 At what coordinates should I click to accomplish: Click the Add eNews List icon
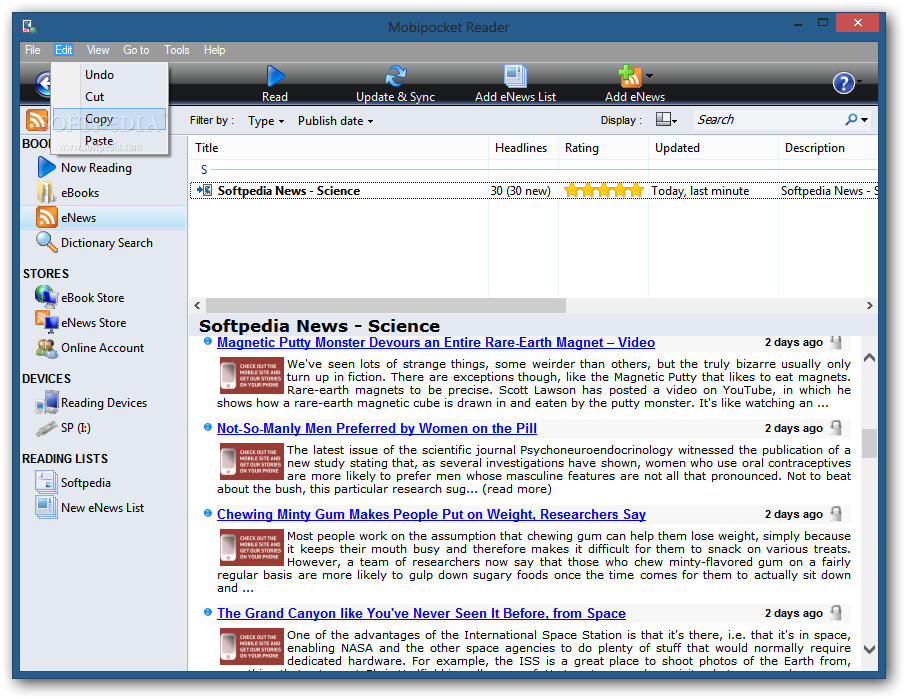click(x=515, y=76)
